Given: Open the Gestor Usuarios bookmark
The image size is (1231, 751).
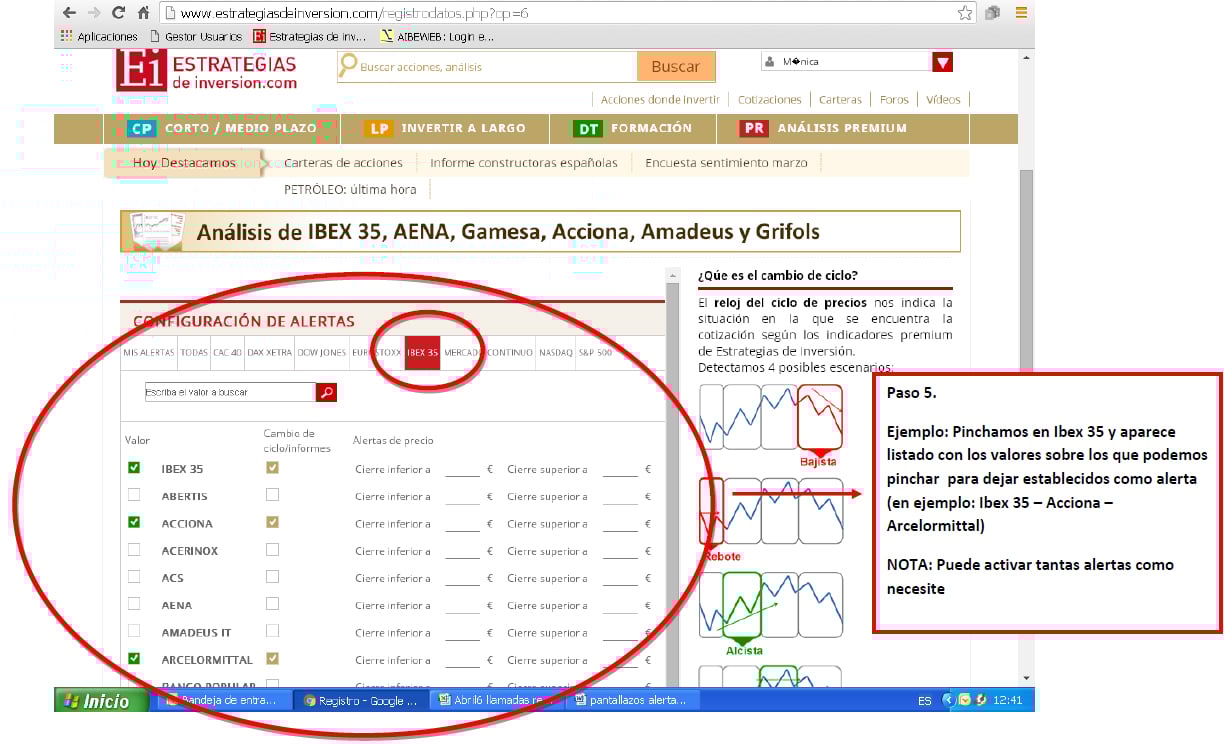Looking at the screenshot, I should [x=195, y=36].
